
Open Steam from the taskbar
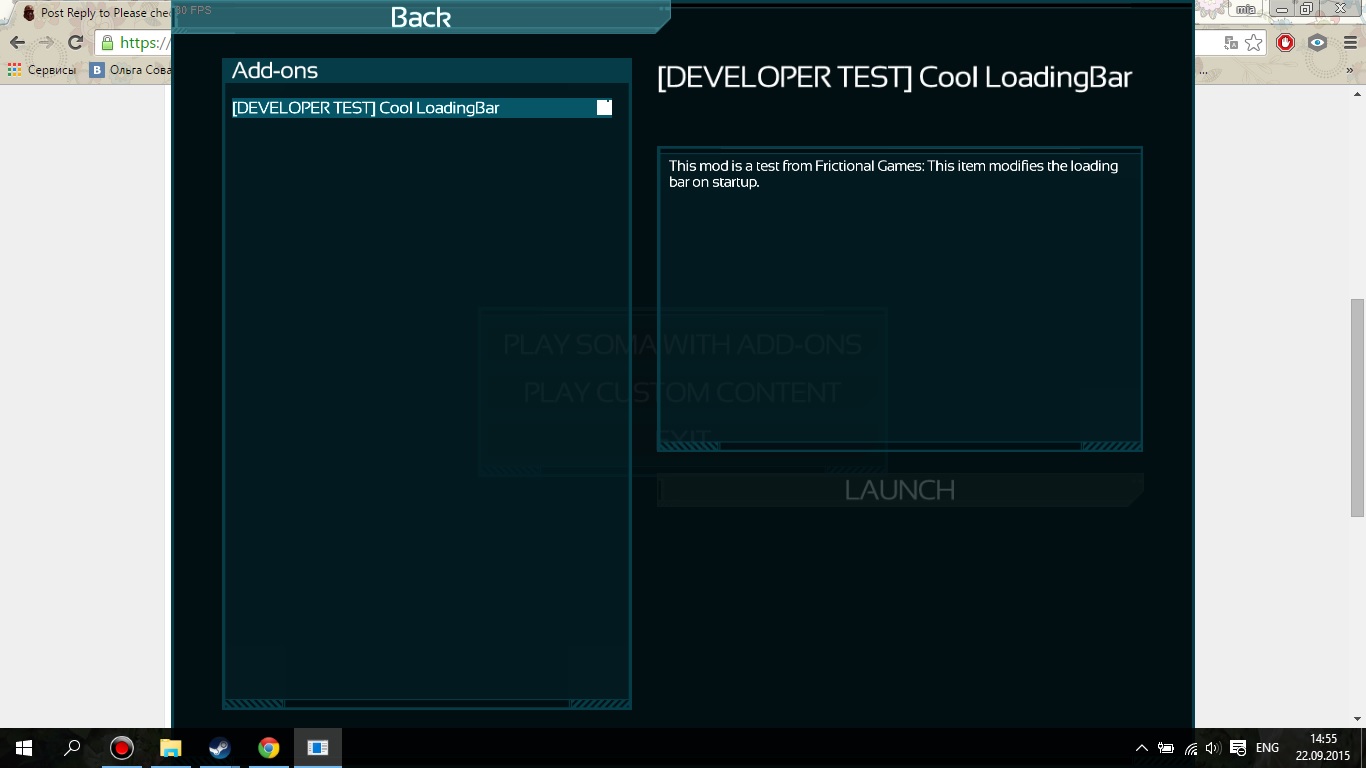coord(219,748)
